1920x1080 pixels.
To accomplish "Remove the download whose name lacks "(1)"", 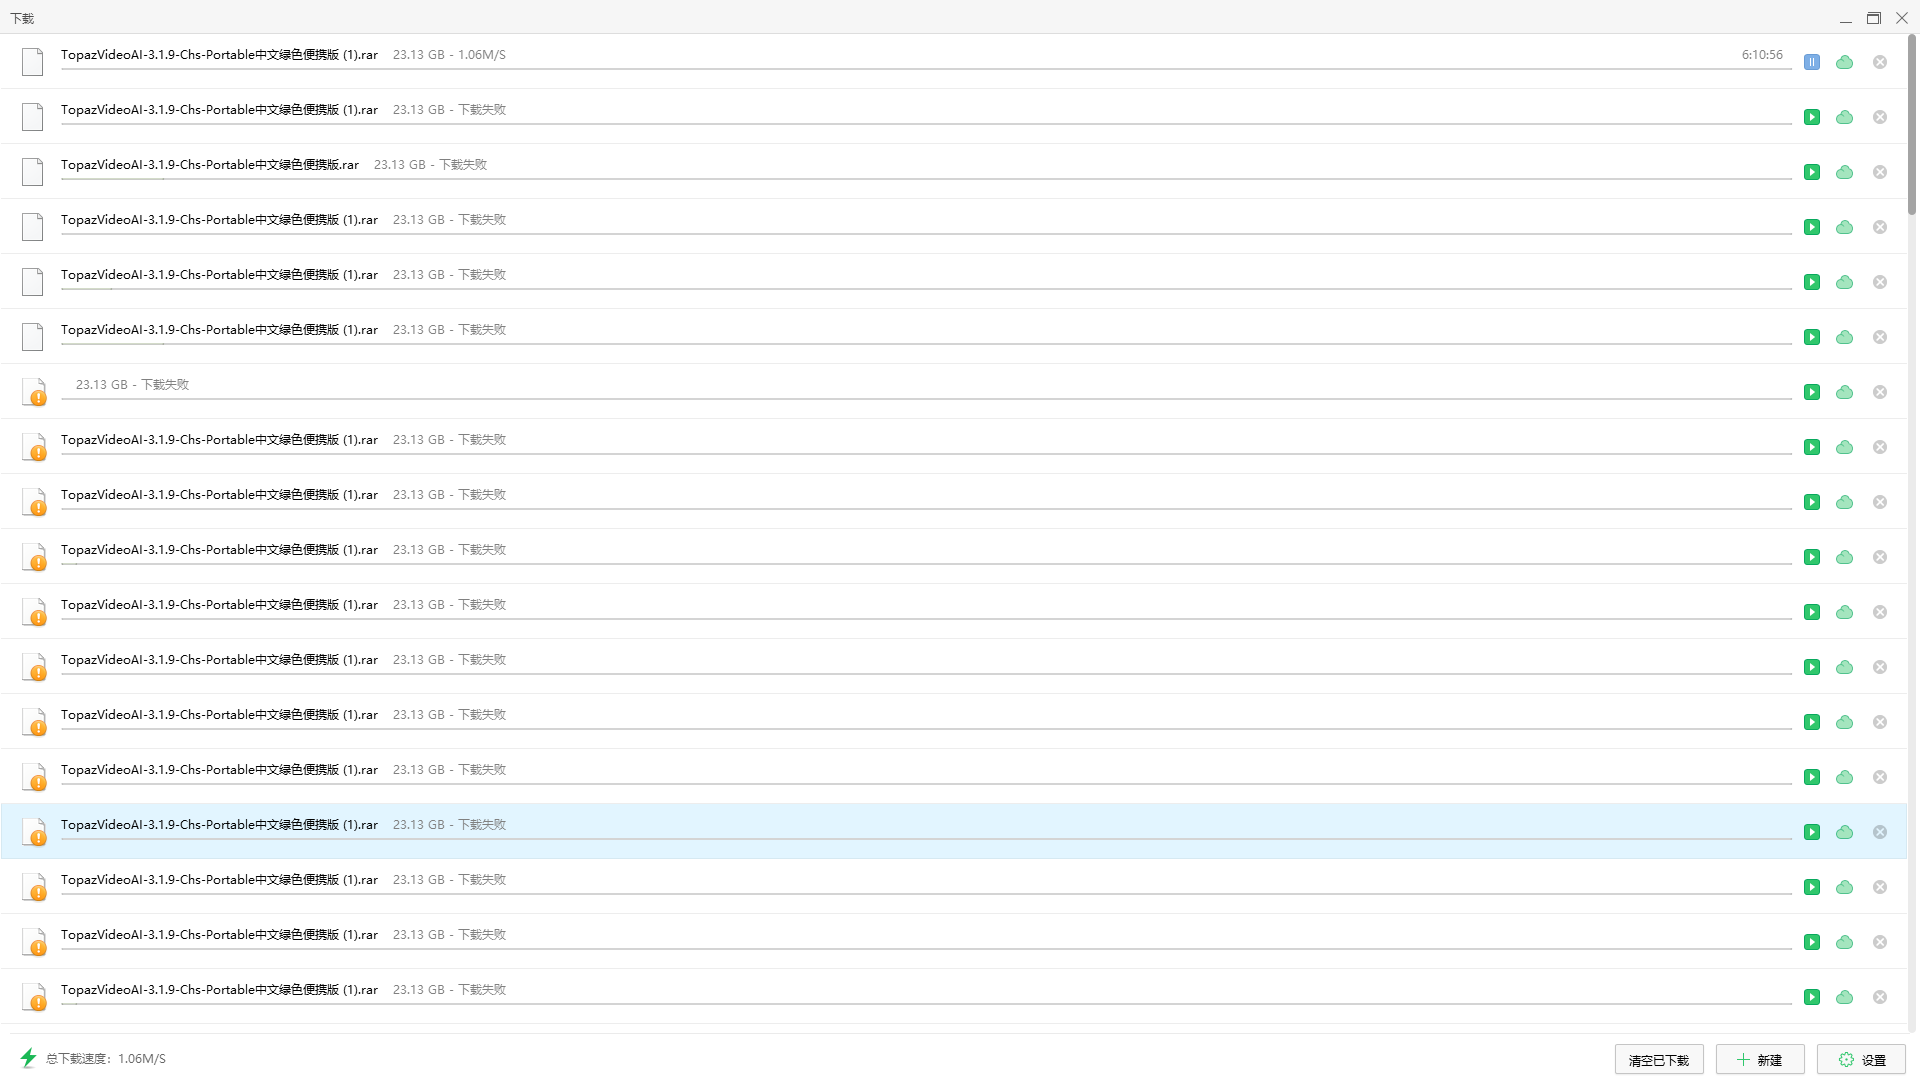I will click(1880, 172).
